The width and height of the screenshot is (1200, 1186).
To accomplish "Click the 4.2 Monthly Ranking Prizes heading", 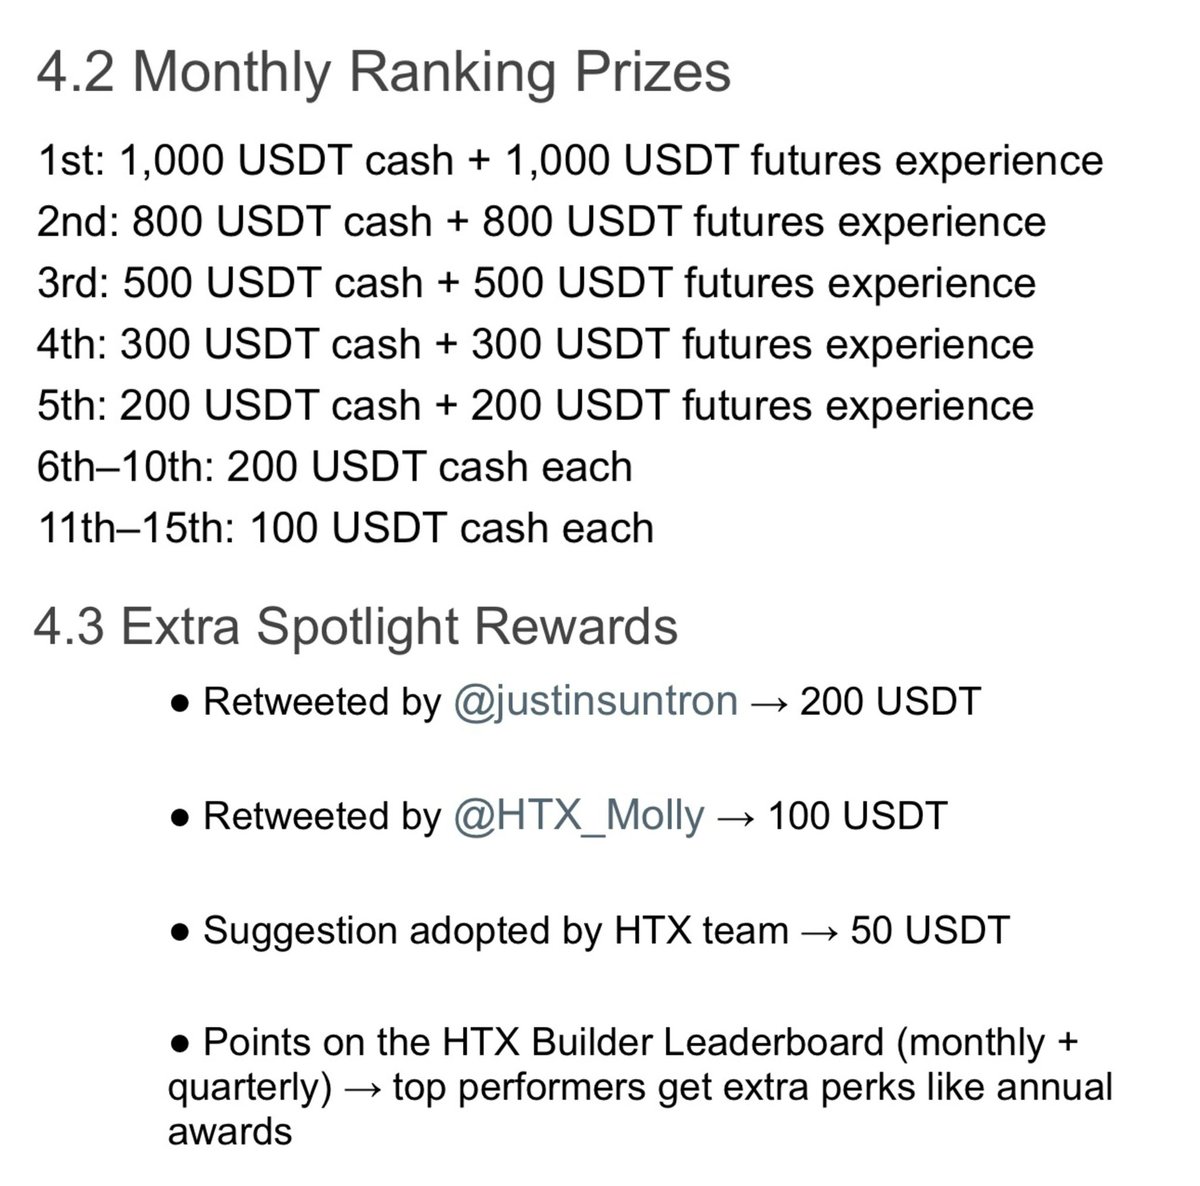I will (x=383, y=73).
